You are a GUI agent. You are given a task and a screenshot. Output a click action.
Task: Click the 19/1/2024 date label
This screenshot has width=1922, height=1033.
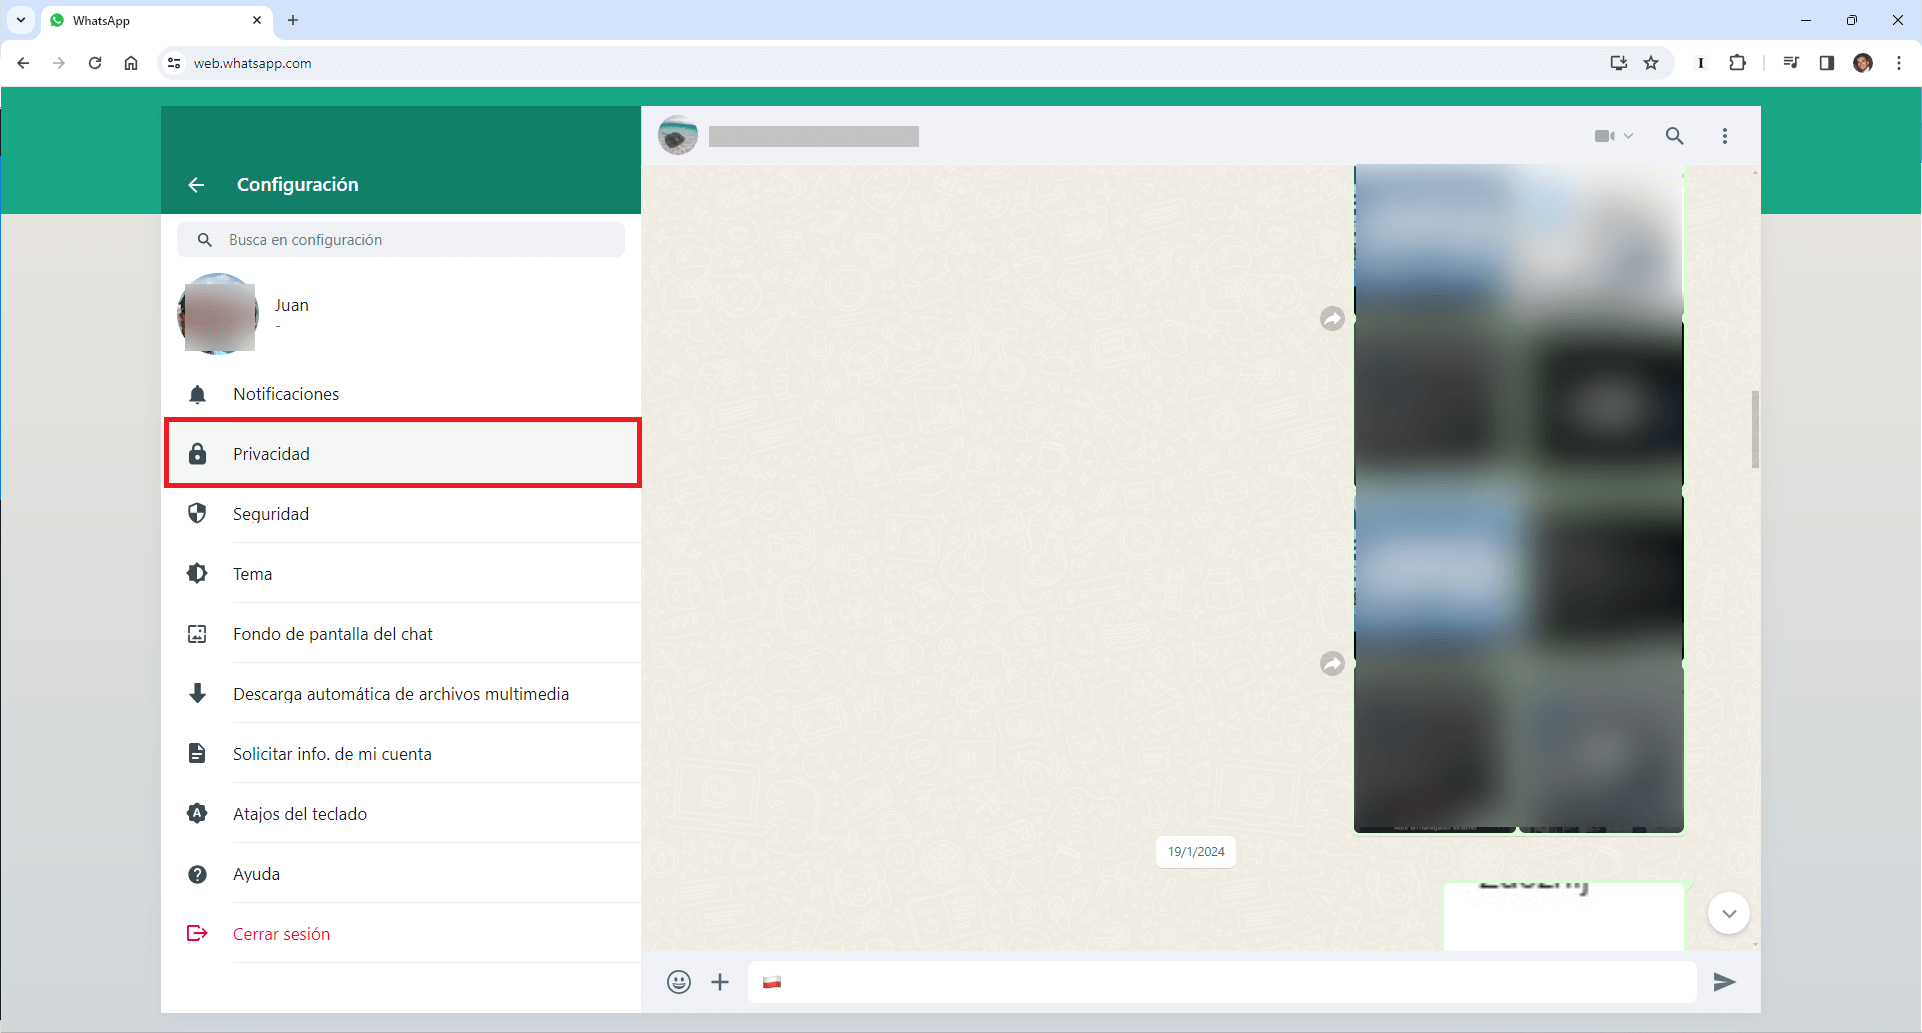[1196, 852]
